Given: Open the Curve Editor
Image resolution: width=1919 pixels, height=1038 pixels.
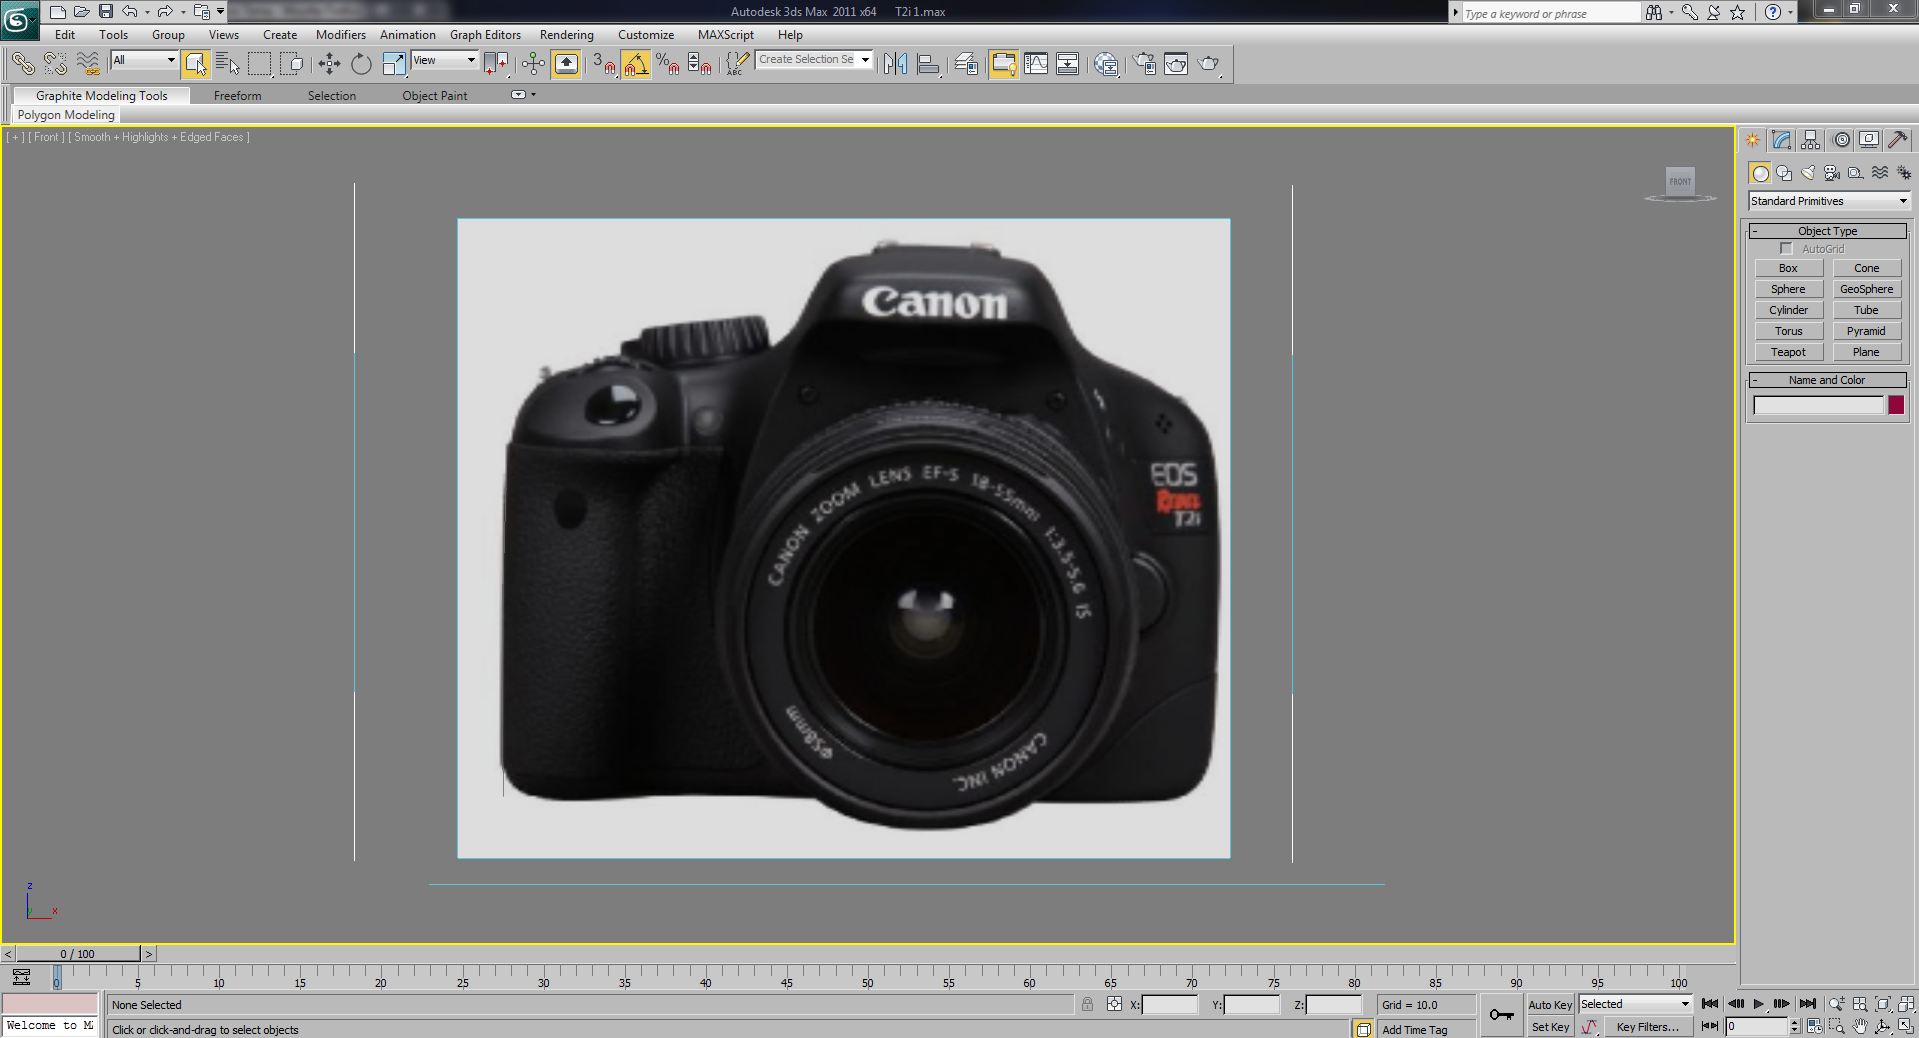Looking at the screenshot, I should 1036,64.
